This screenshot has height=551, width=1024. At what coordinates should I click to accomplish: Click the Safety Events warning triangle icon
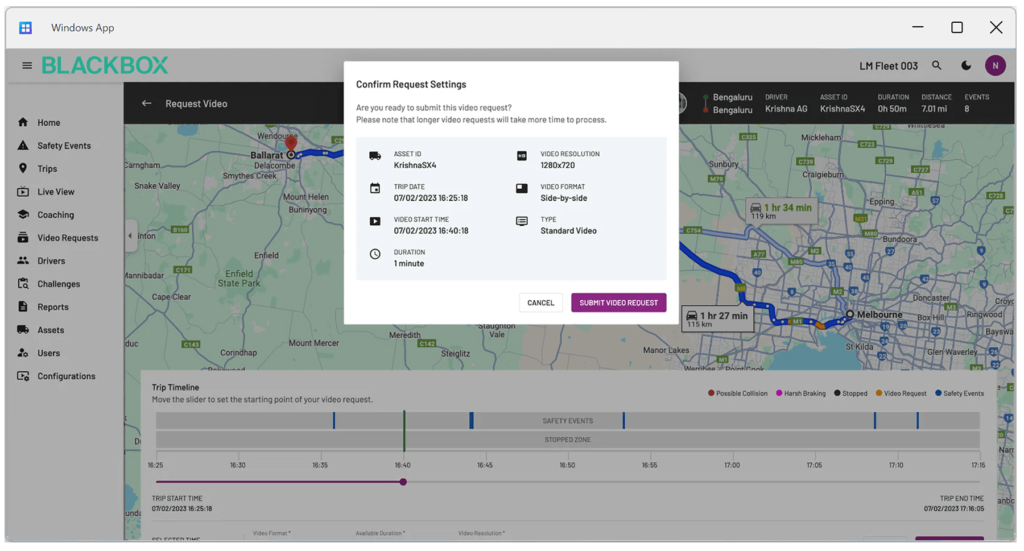pos(23,145)
